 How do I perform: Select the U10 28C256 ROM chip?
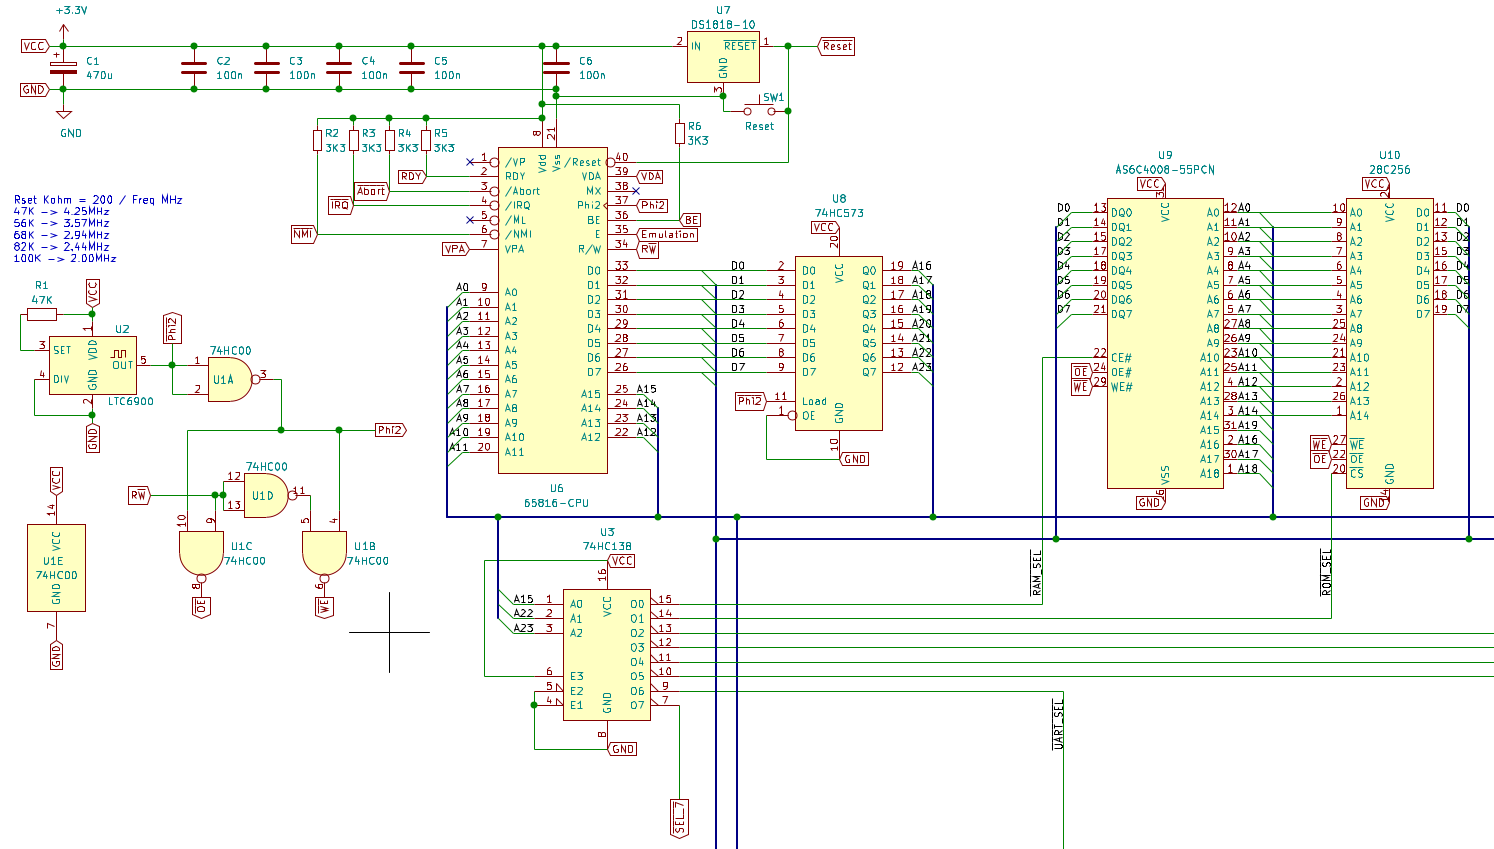click(1389, 343)
